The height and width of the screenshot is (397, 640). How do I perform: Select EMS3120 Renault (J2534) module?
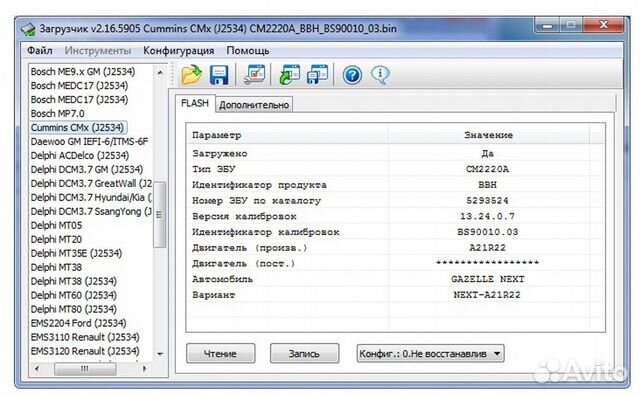(x=85, y=351)
